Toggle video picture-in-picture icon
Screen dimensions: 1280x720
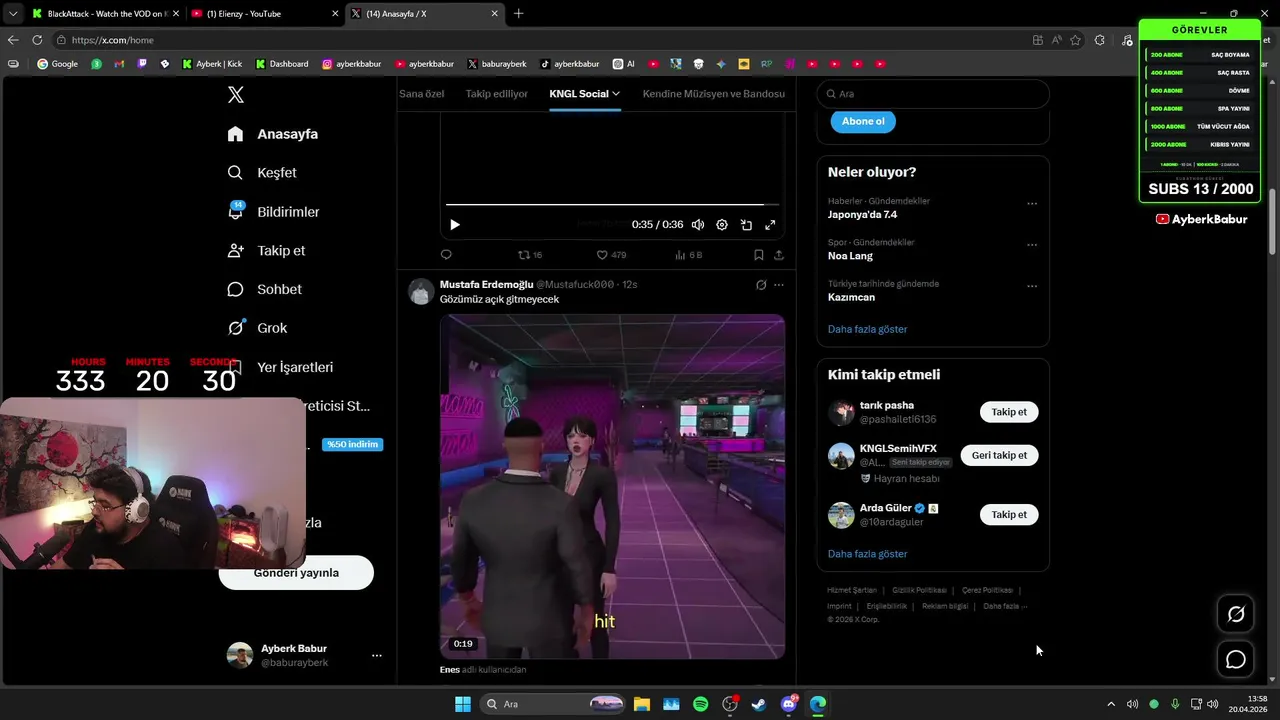[746, 225]
